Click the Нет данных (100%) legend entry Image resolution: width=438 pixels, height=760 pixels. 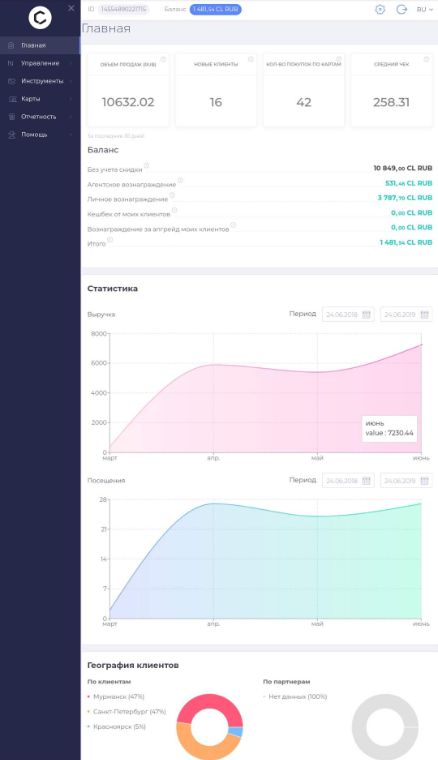(295, 697)
